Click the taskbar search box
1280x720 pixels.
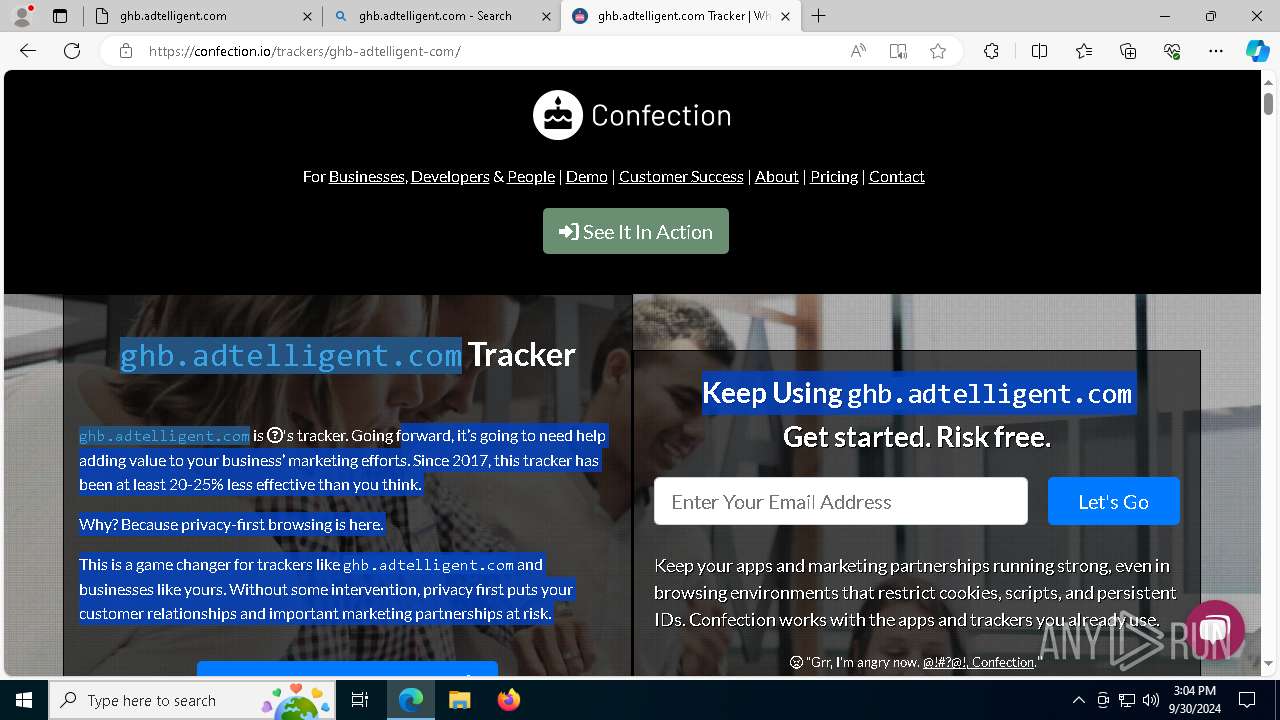click(x=194, y=700)
